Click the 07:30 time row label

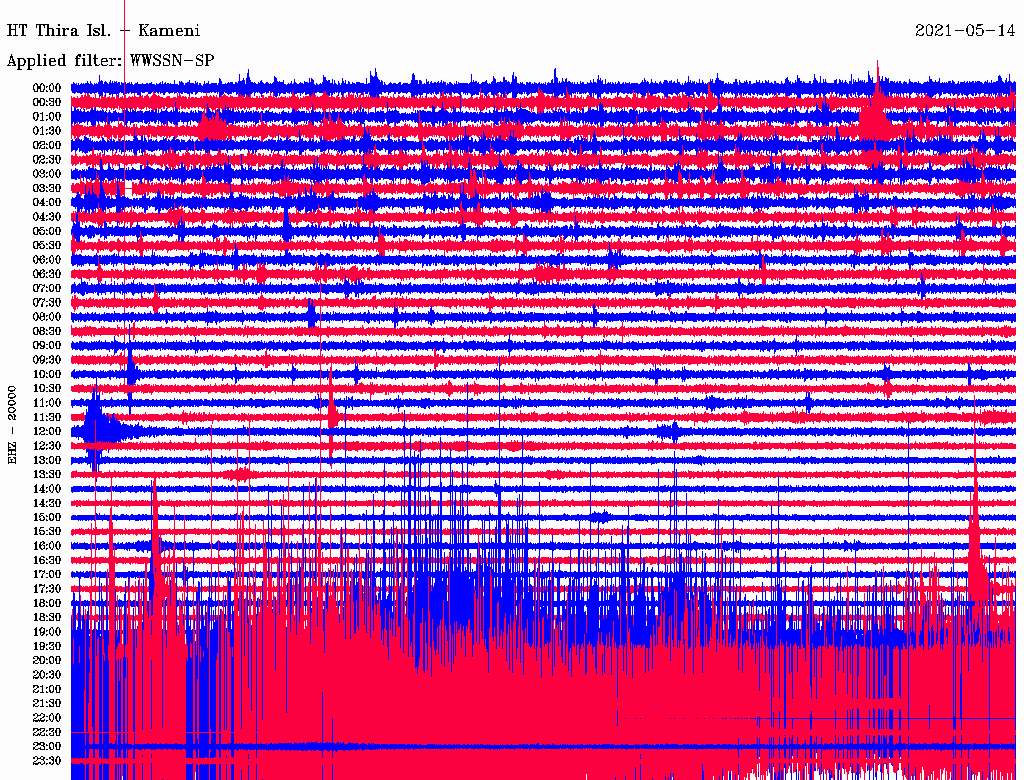47,302
